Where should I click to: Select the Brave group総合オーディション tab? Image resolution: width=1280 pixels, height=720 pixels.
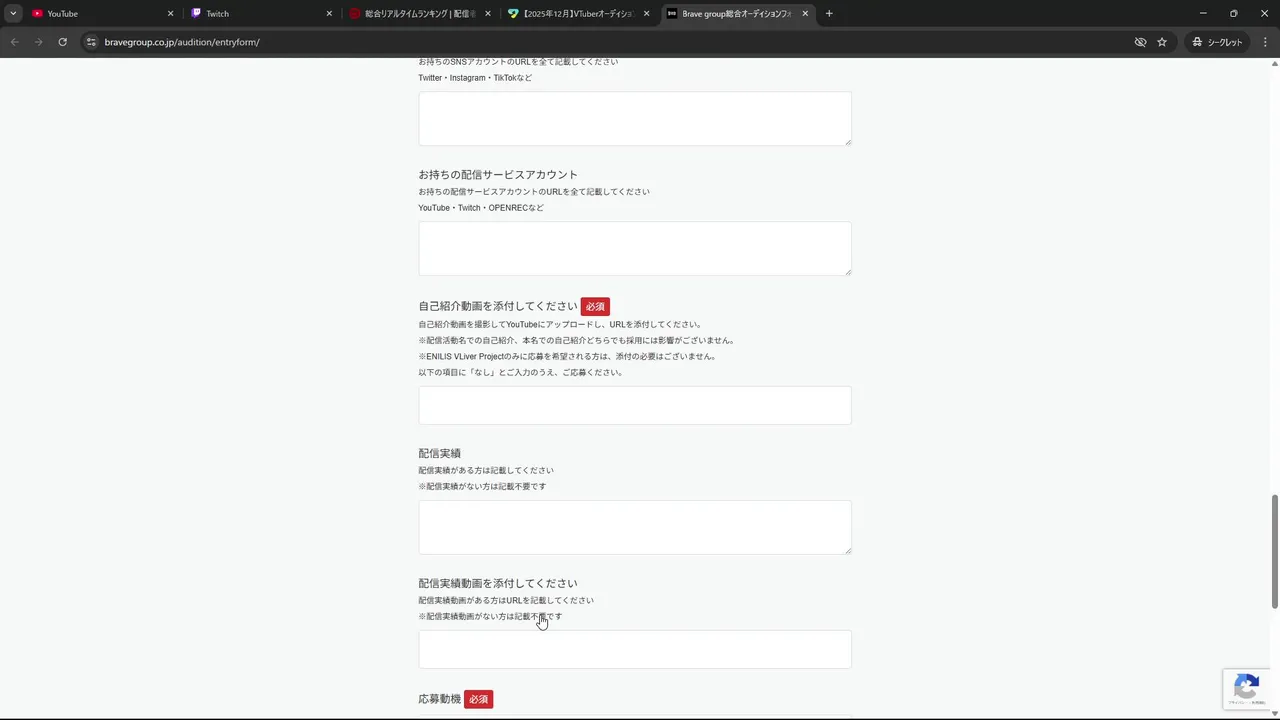pyautogui.click(x=737, y=14)
